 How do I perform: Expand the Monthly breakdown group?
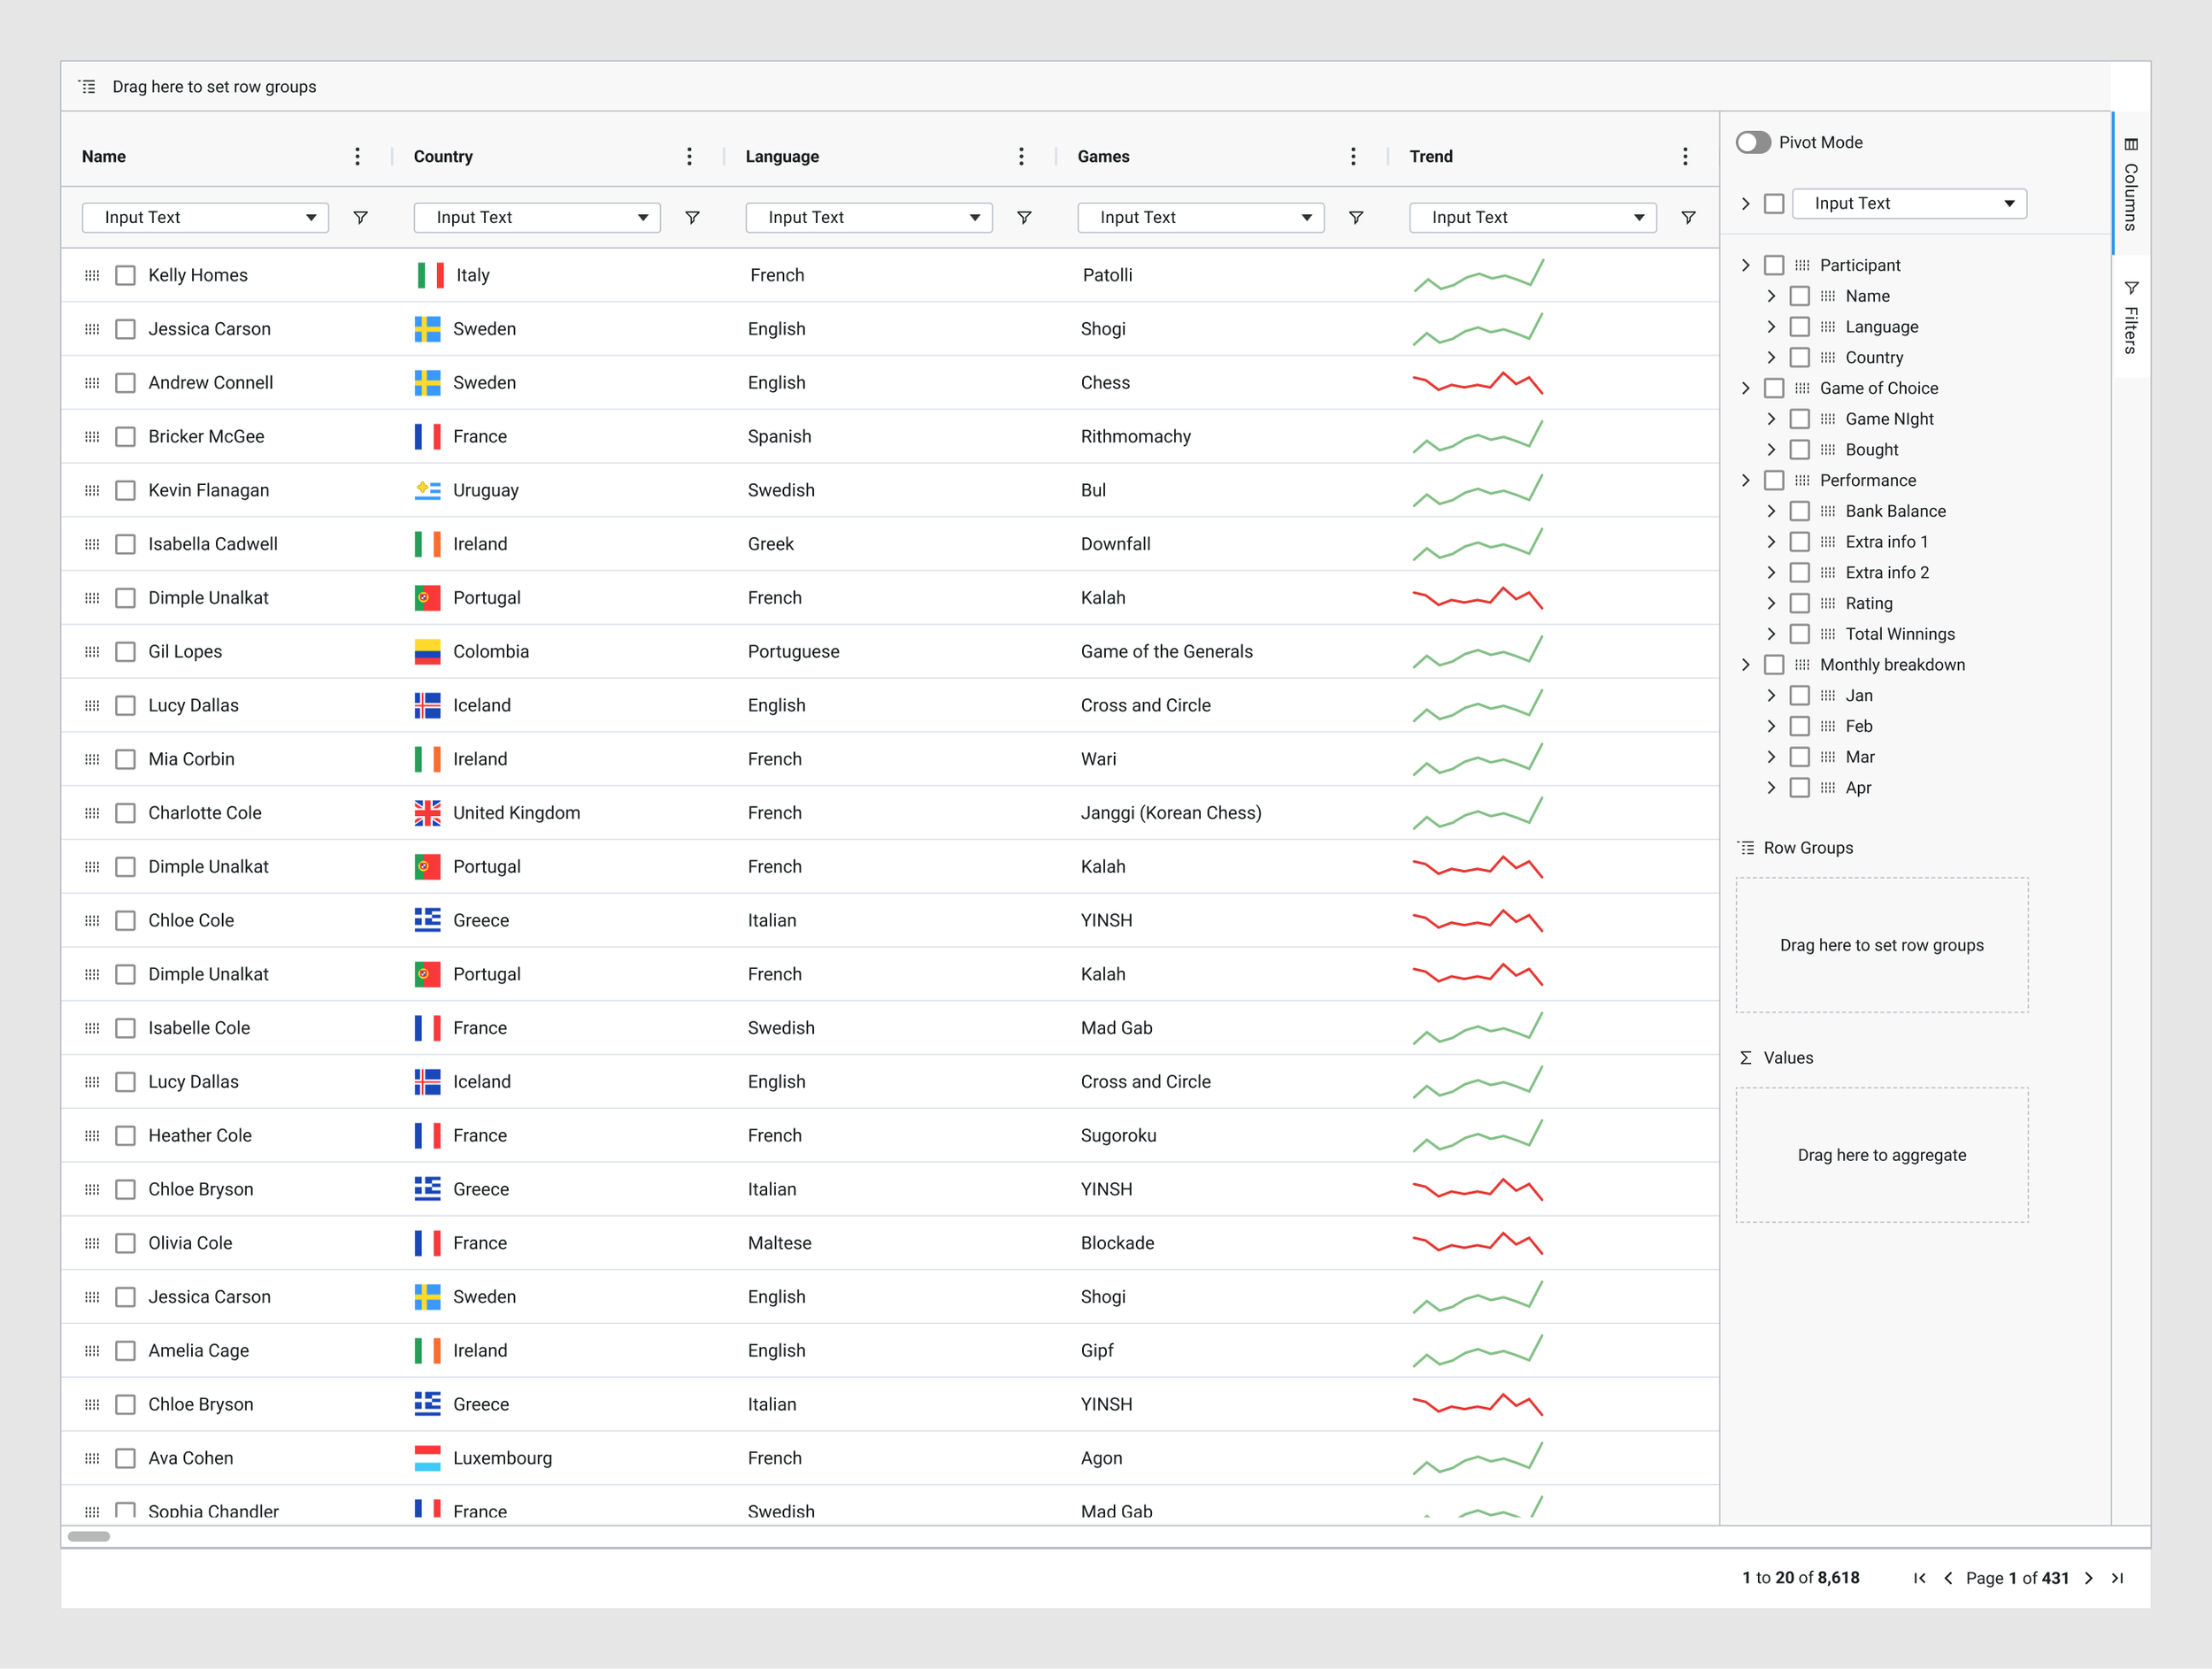pyautogui.click(x=1745, y=665)
